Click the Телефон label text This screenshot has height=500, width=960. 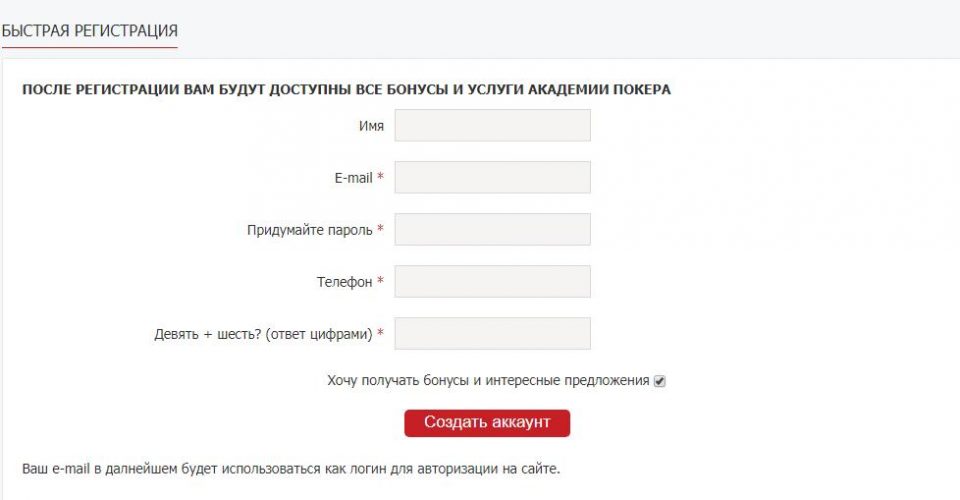[344, 282]
